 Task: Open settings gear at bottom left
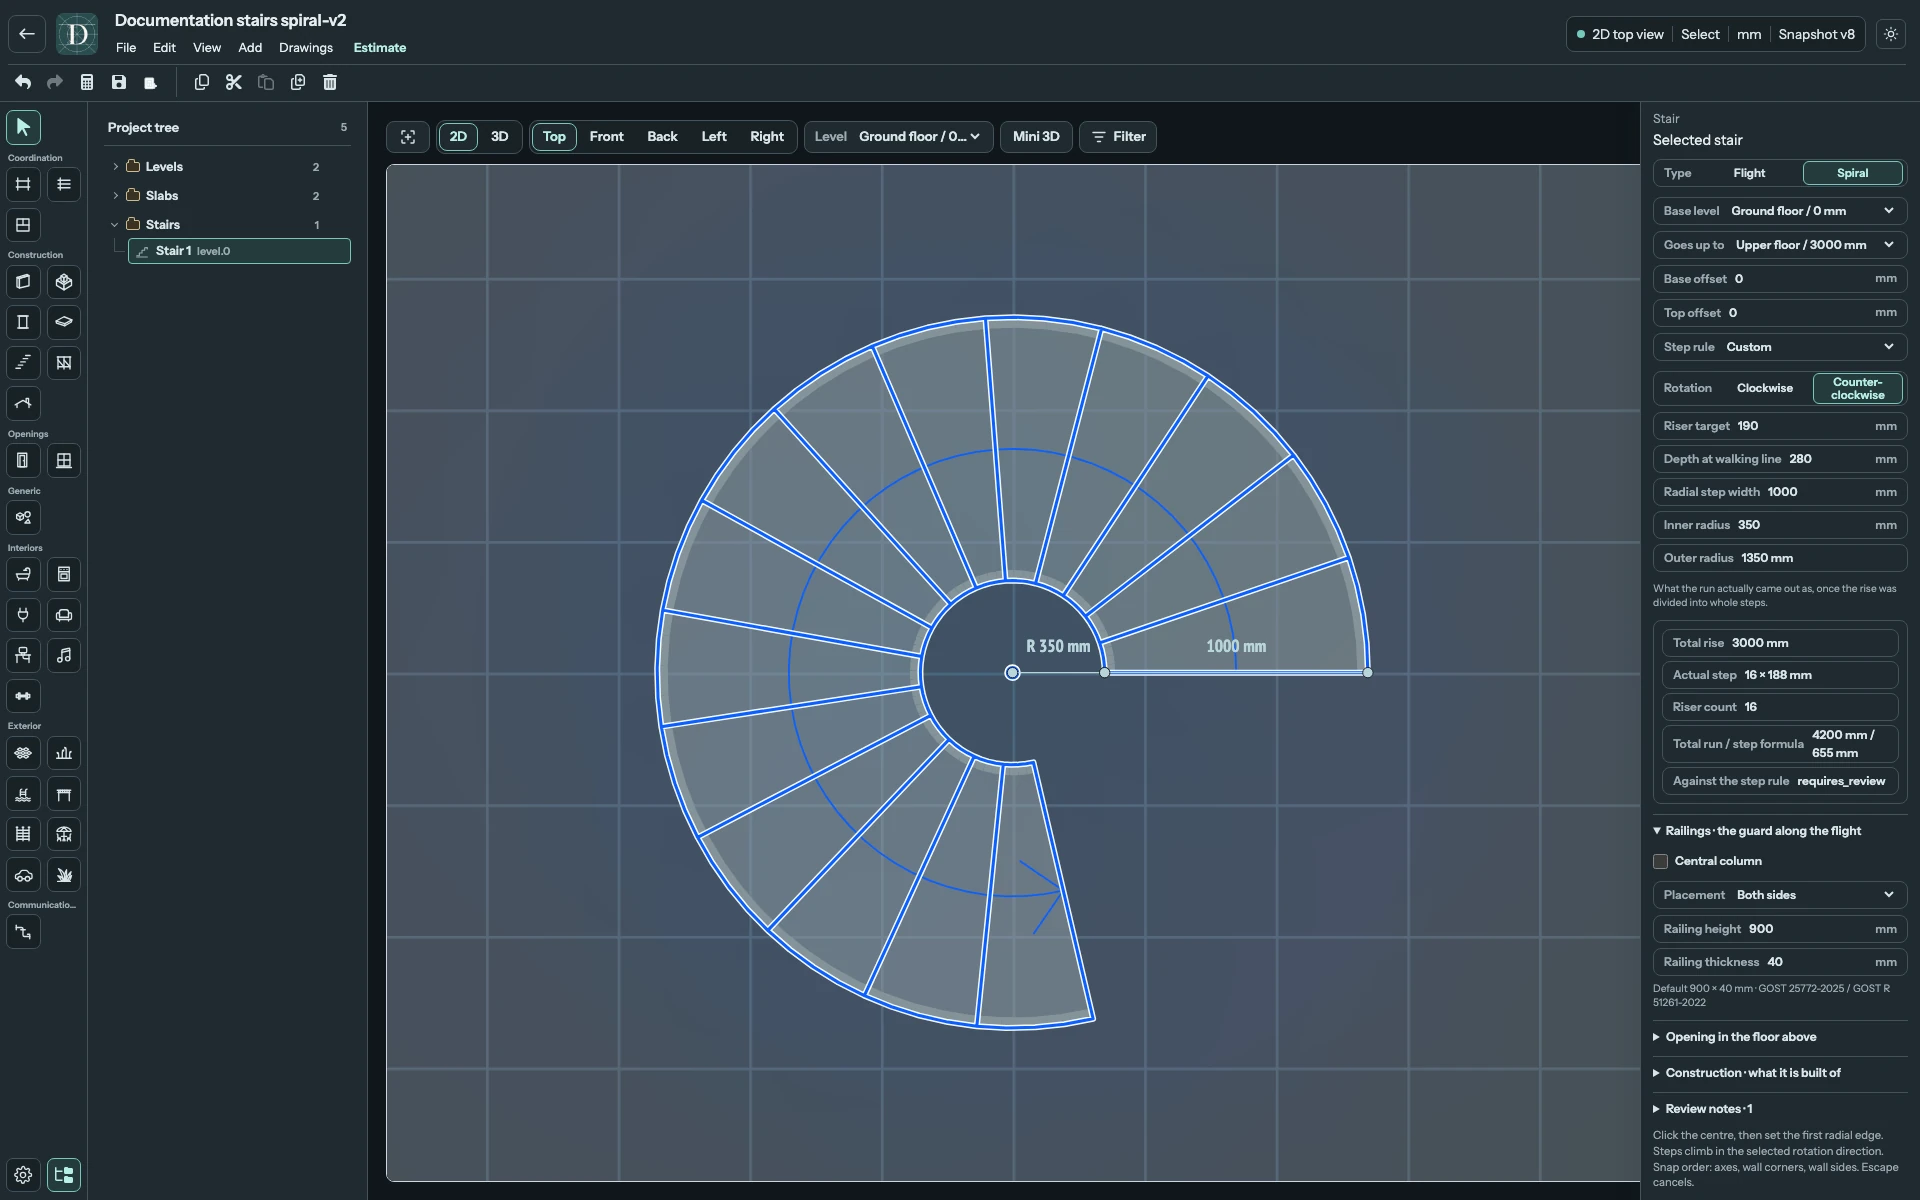point(23,1175)
